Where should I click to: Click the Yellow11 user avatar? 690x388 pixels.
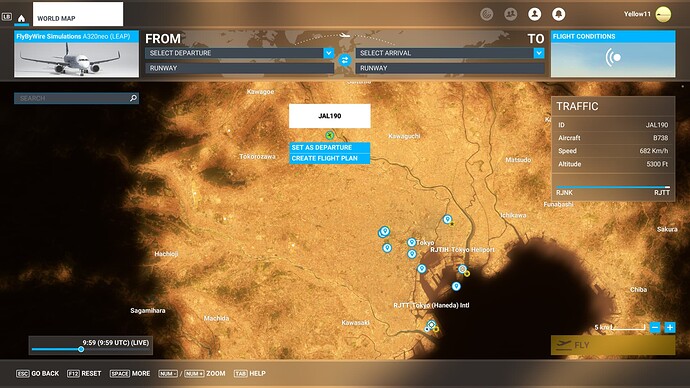click(663, 14)
